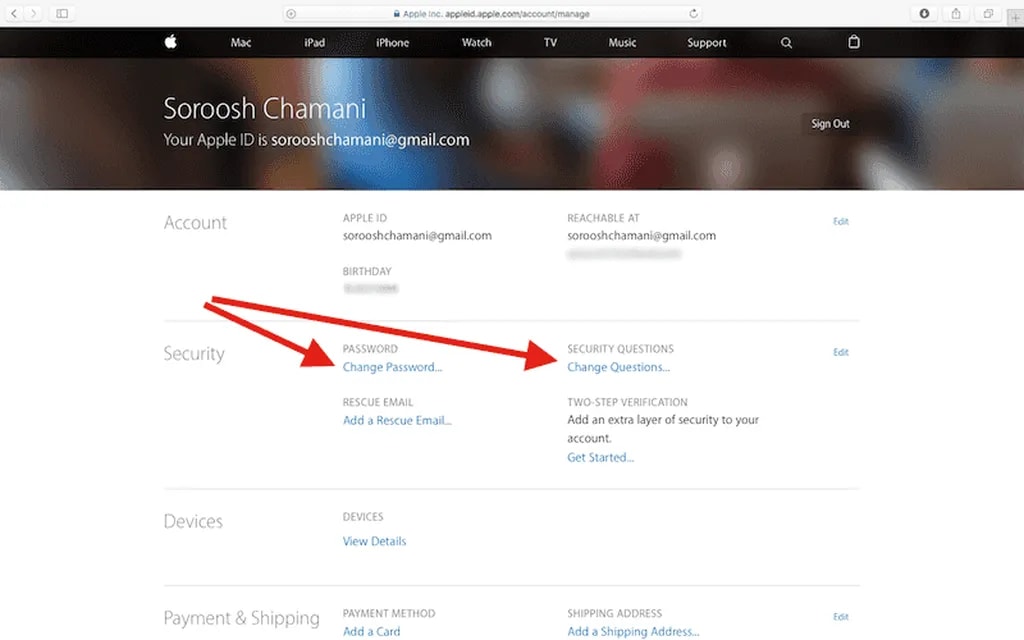Click Get Started for two-step verification

coord(600,457)
